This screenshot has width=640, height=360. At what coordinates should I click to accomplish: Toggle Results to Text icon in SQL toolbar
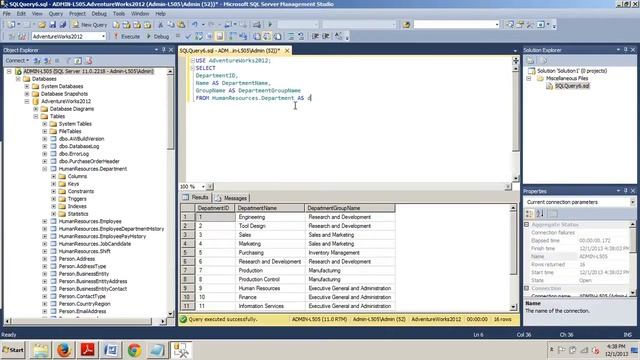pos(257,36)
